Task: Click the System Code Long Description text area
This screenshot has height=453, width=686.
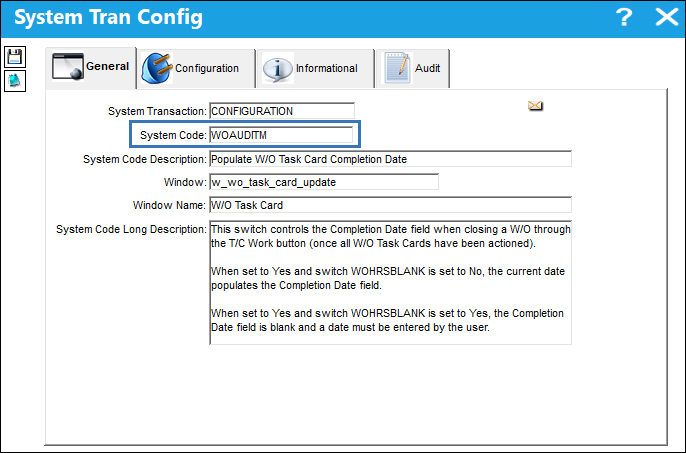Action: 391,283
